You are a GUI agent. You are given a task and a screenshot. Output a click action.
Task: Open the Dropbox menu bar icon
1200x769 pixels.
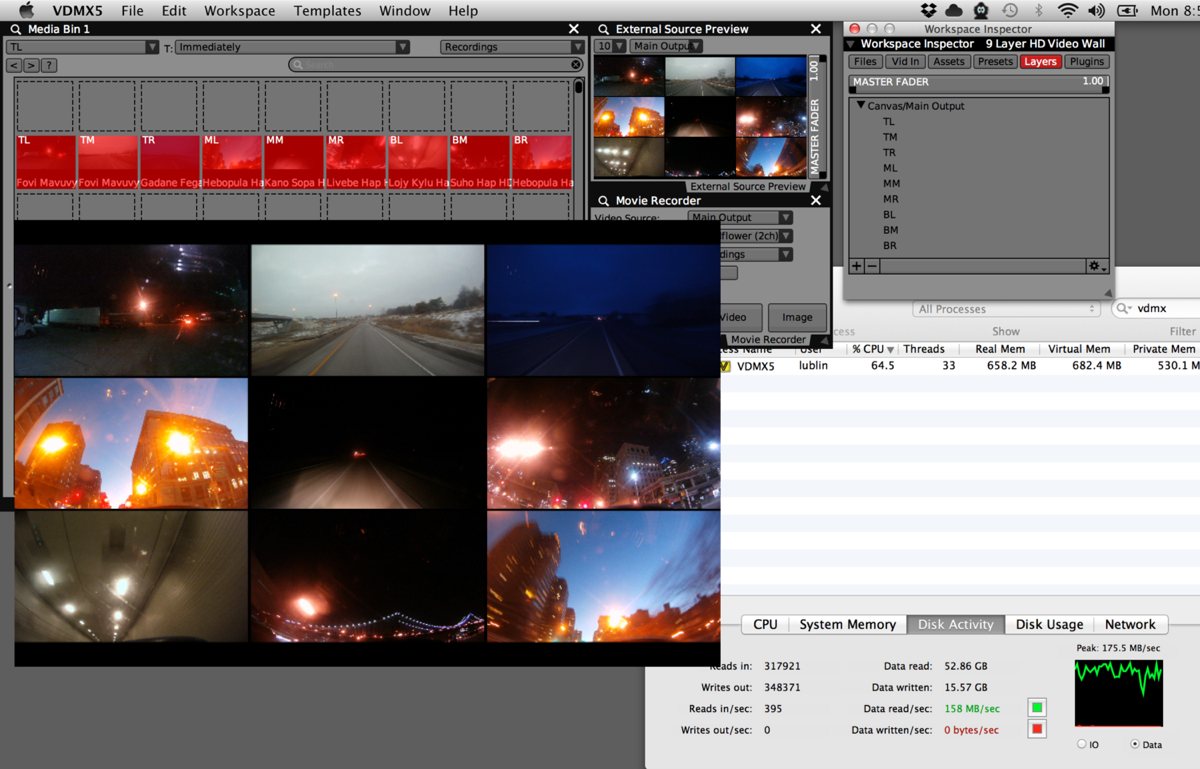pyautogui.click(x=928, y=11)
